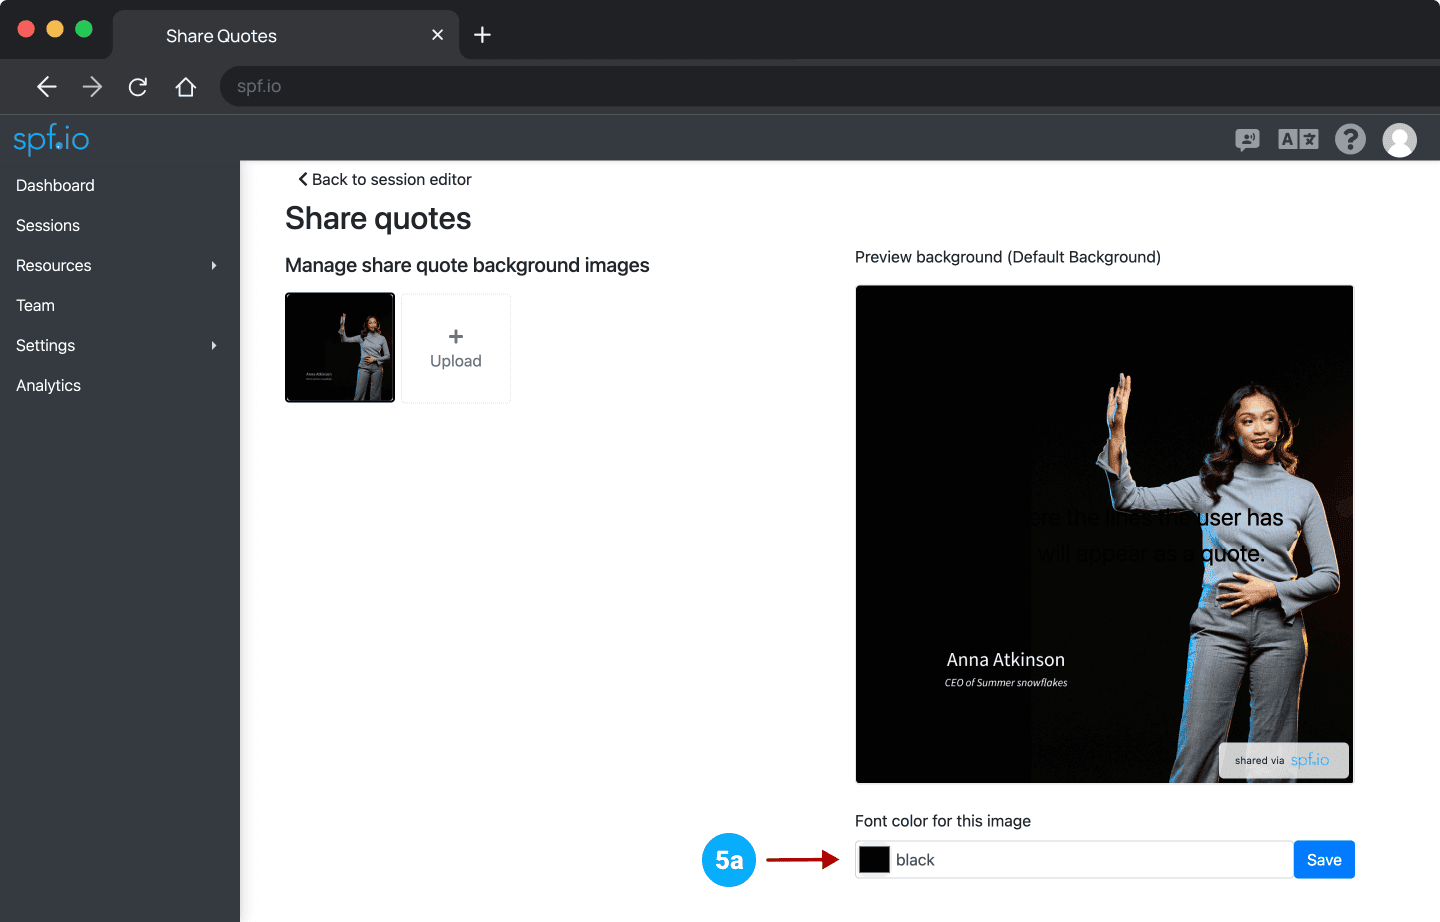Open a new browser tab
The height and width of the screenshot is (922, 1440).
[x=482, y=35]
